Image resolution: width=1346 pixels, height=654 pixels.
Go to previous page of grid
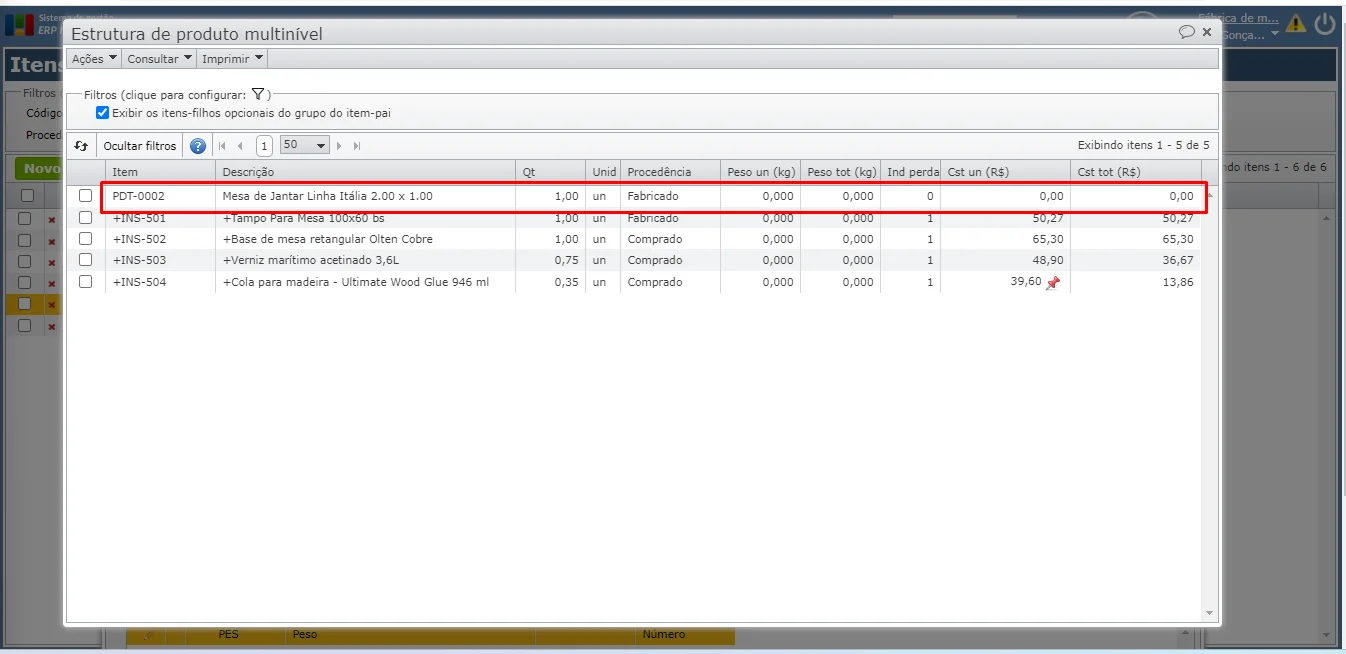(240, 146)
